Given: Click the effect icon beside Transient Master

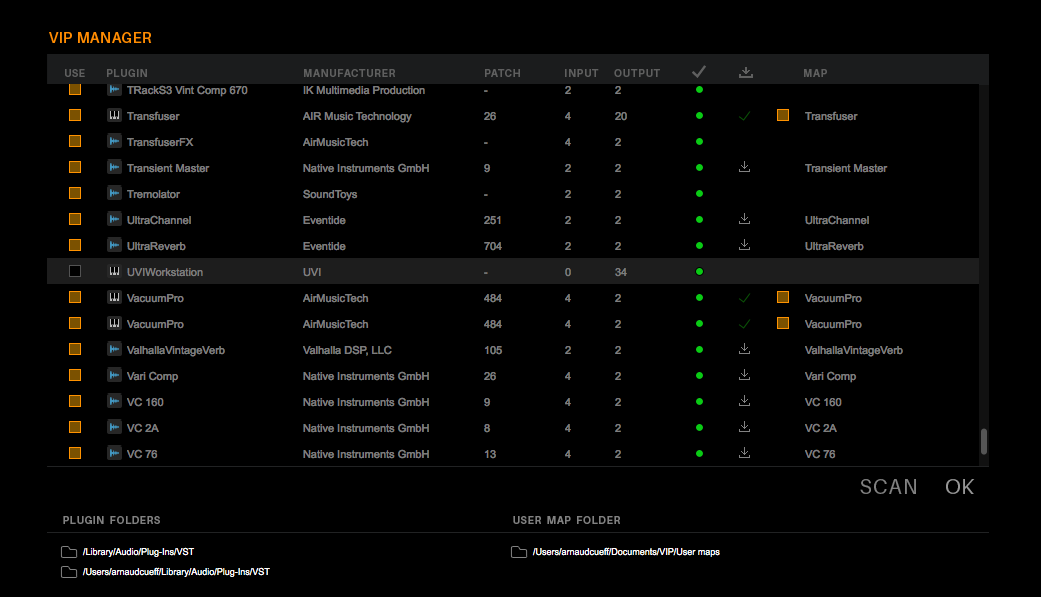Looking at the screenshot, I should pyautogui.click(x=114, y=167).
